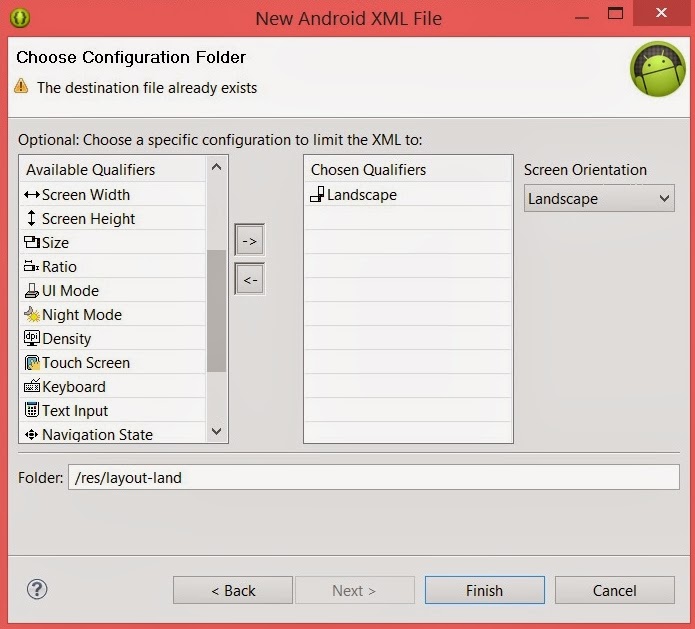
Task: Select Screen Height qualifier text
Action: point(89,219)
